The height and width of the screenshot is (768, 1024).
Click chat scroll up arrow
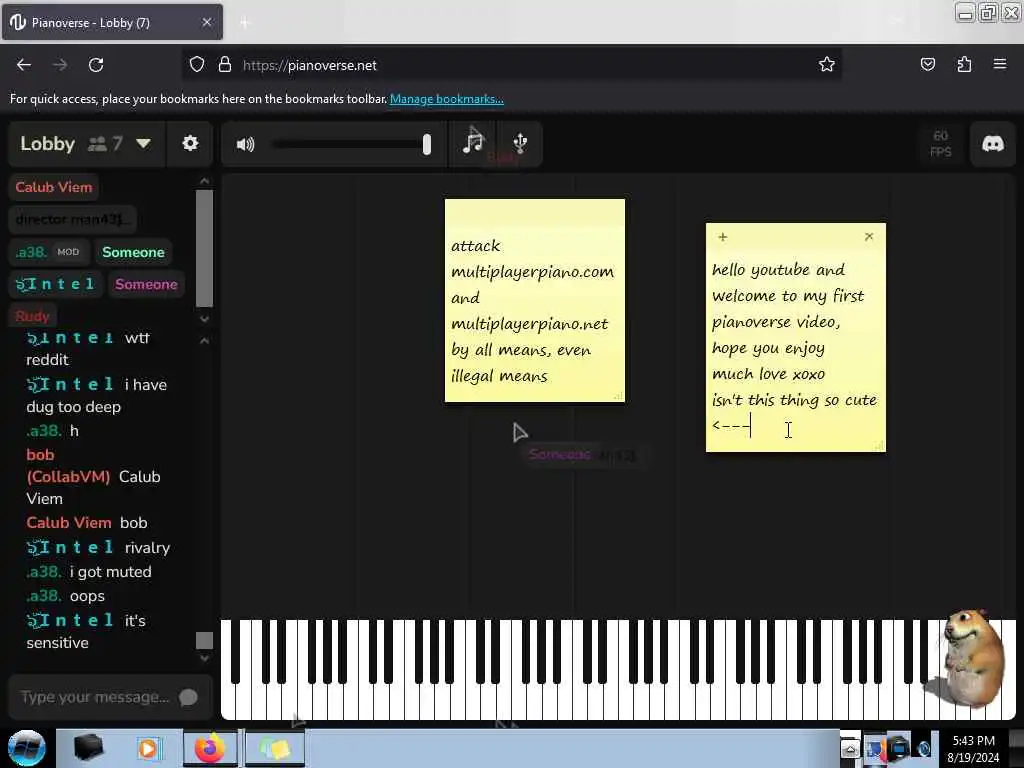click(x=204, y=341)
